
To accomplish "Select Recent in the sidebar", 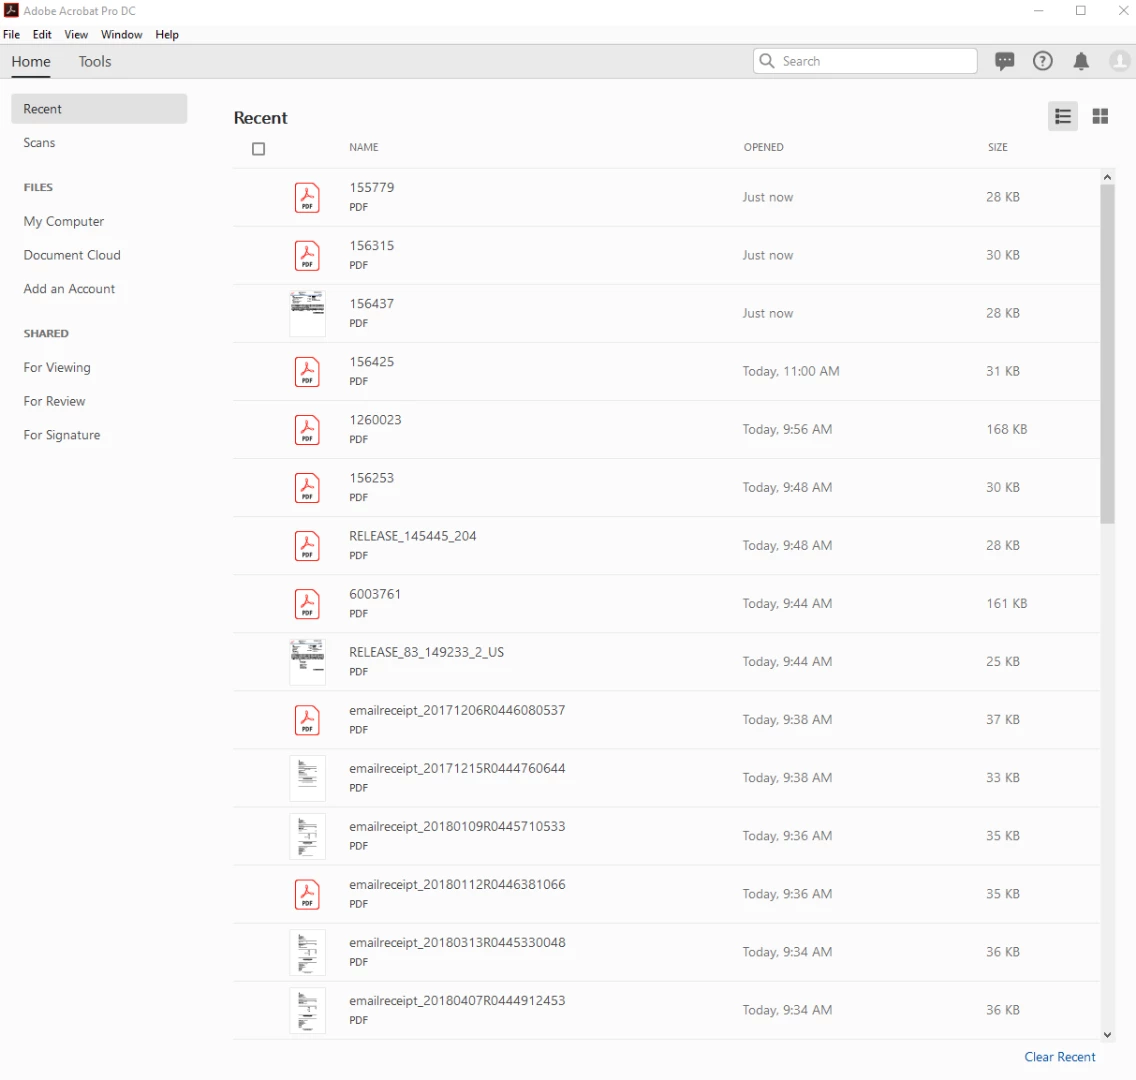I will [99, 109].
